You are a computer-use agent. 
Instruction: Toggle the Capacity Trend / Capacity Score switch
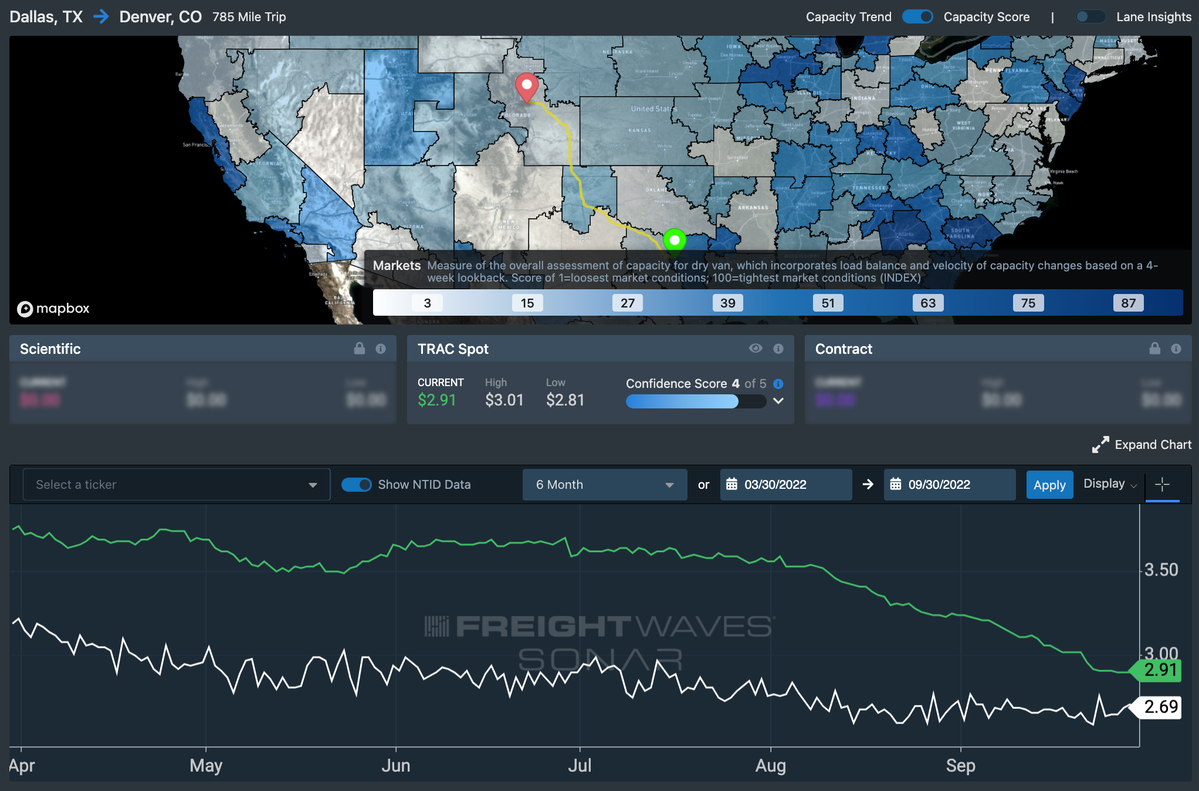[918, 17]
